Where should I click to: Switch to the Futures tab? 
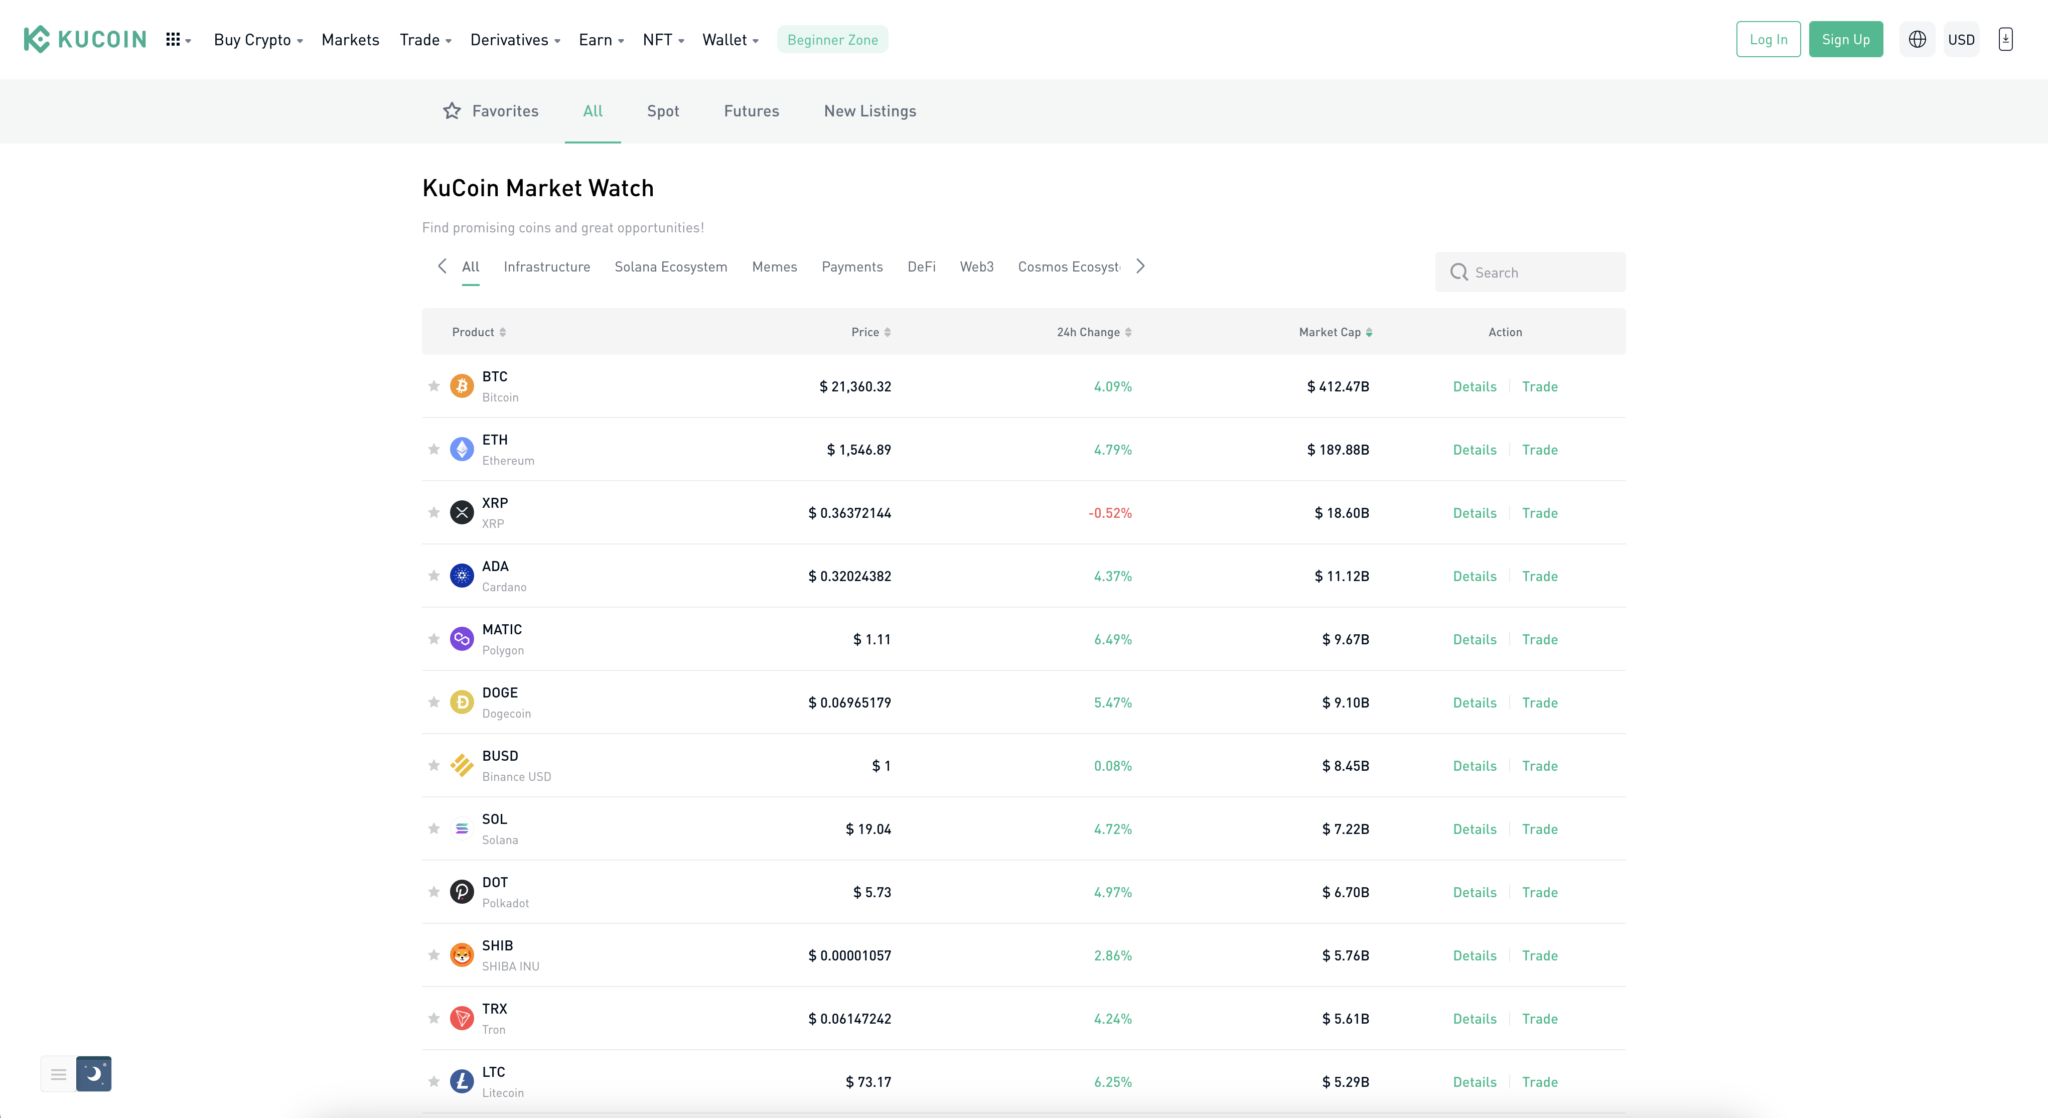click(751, 111)
